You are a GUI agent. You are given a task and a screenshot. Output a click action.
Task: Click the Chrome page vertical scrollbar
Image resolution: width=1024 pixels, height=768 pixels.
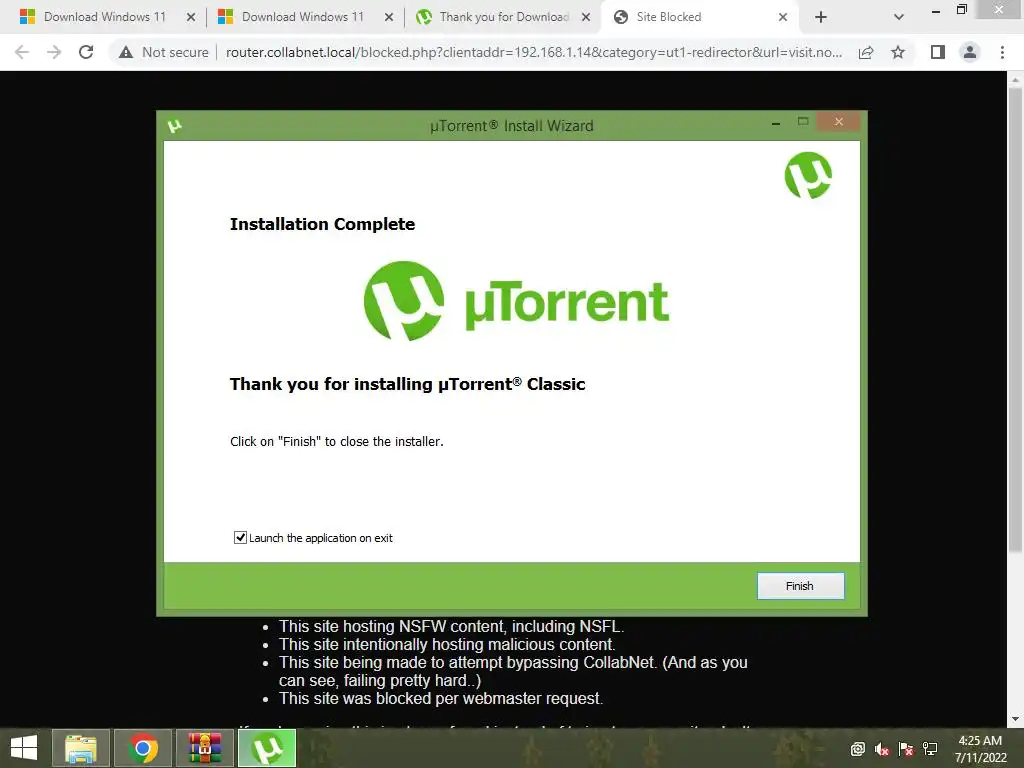[x=1015, y=320]
